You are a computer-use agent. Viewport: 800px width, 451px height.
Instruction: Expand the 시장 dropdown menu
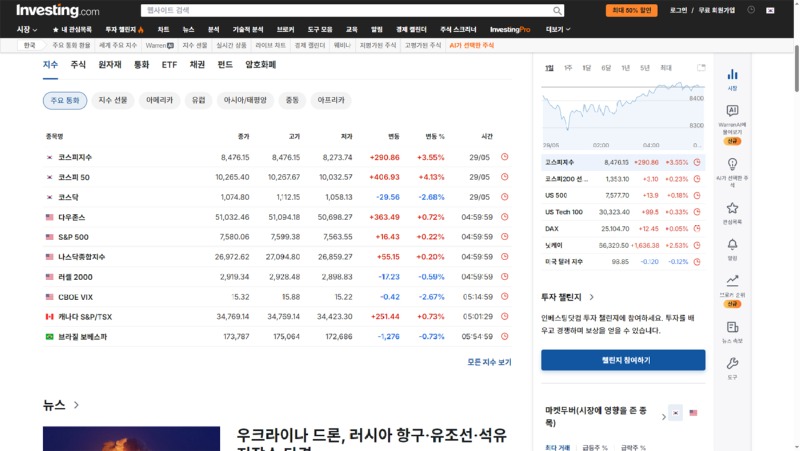pyautogui.click(x=27, y=30)
